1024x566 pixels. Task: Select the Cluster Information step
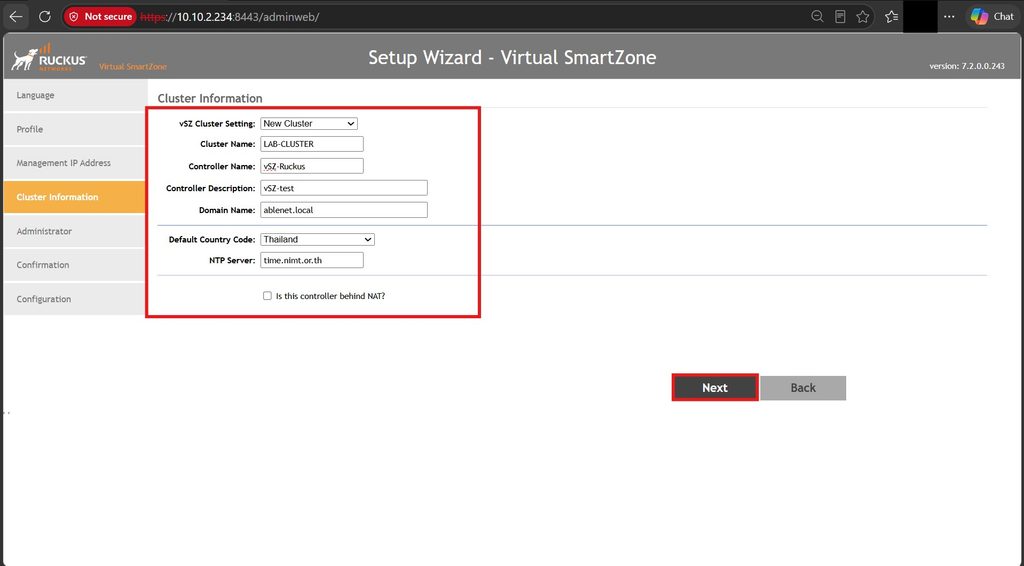click(74, 197)
